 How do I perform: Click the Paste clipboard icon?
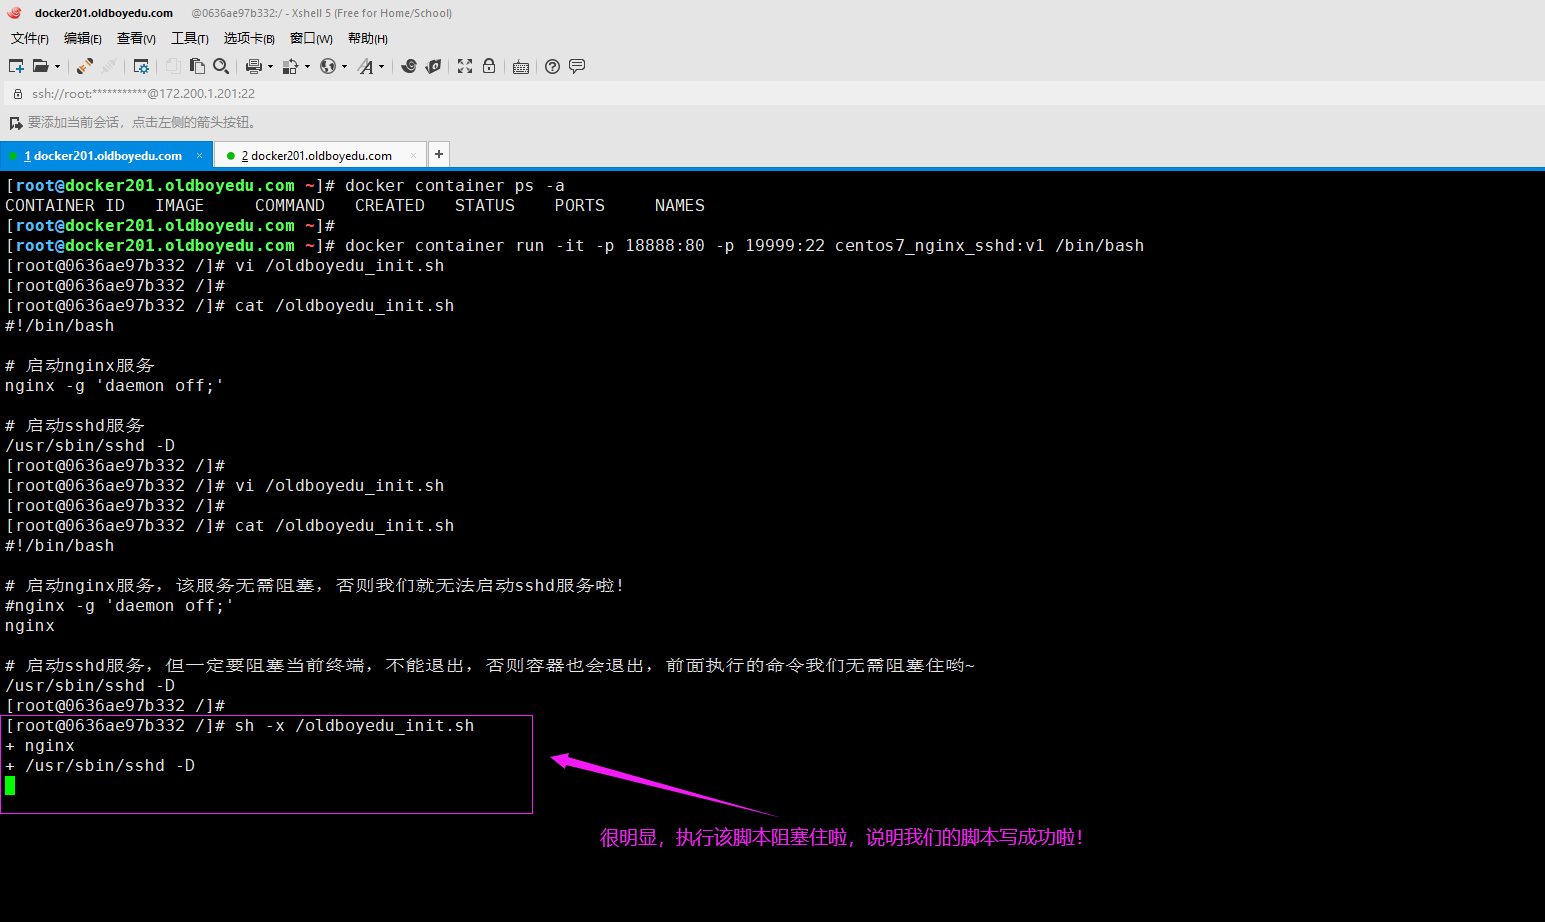[x=197, y=66]
